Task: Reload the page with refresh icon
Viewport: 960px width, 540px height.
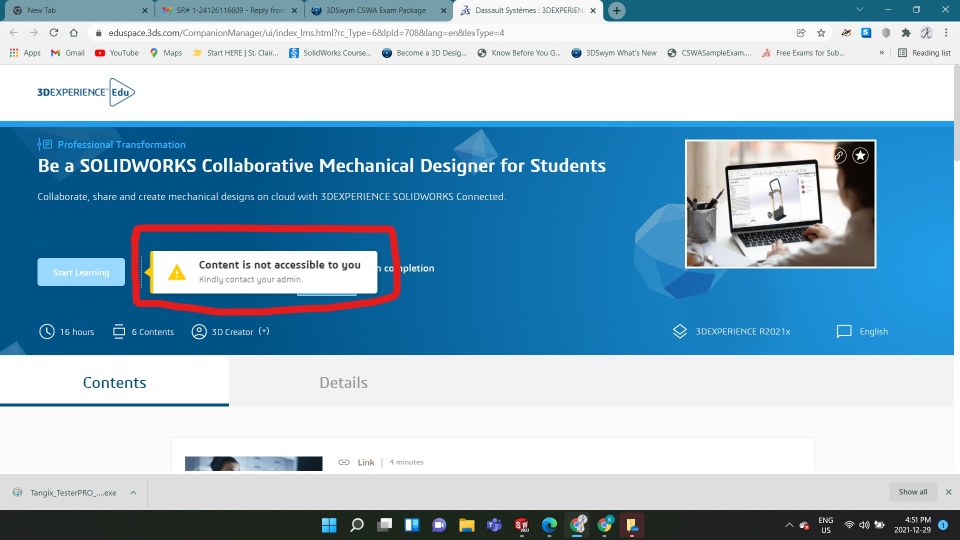Action: [x=54, y=32]
